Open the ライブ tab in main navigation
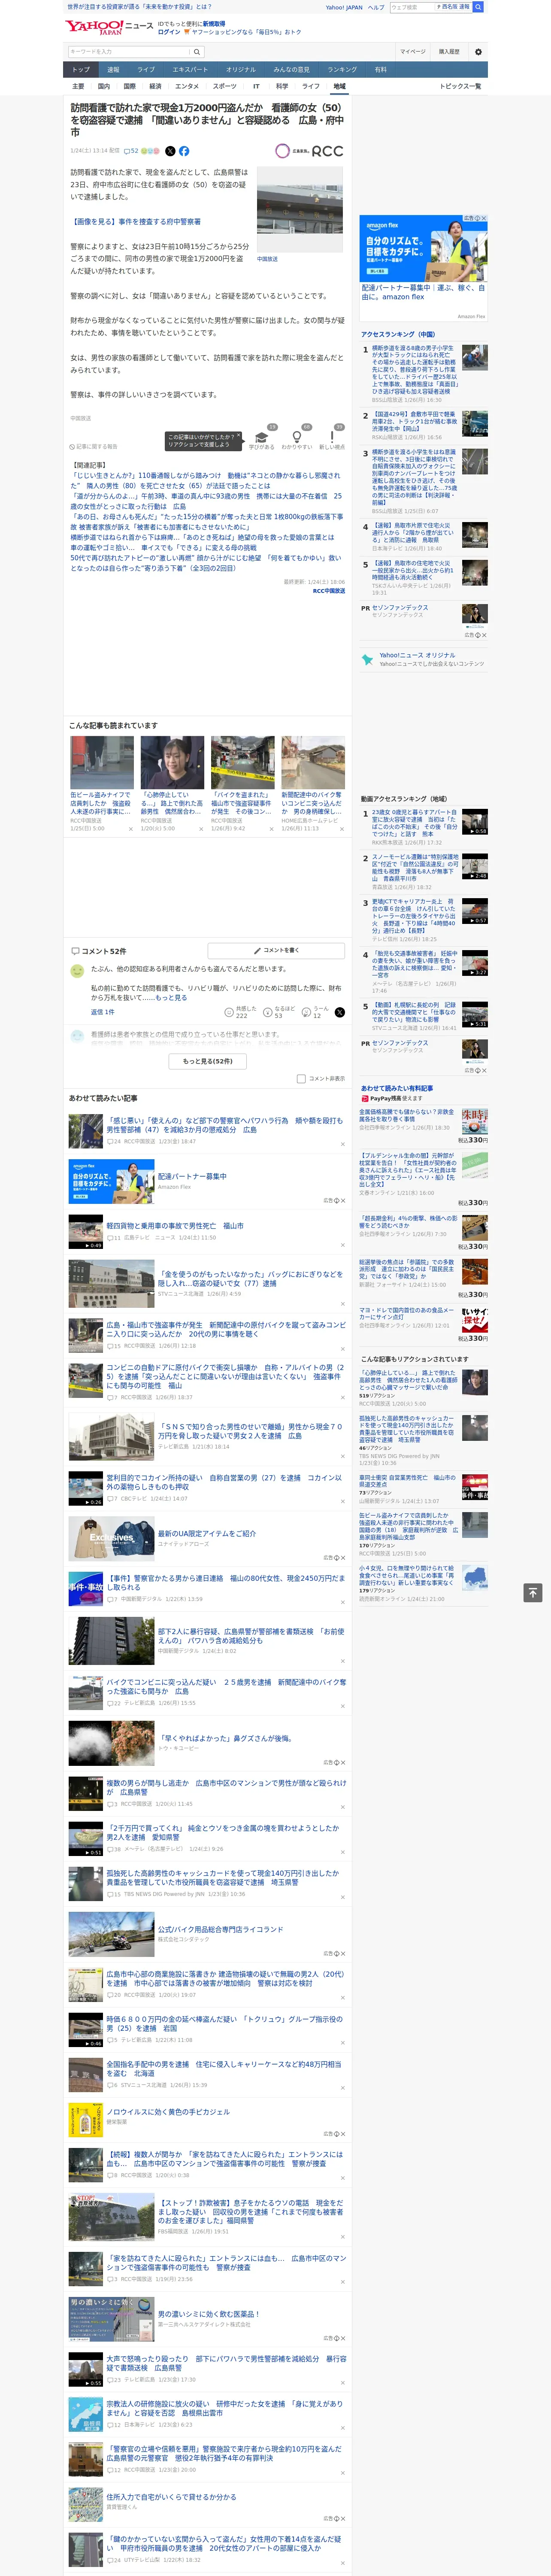 pyautogui.click(x=146, y=70)
